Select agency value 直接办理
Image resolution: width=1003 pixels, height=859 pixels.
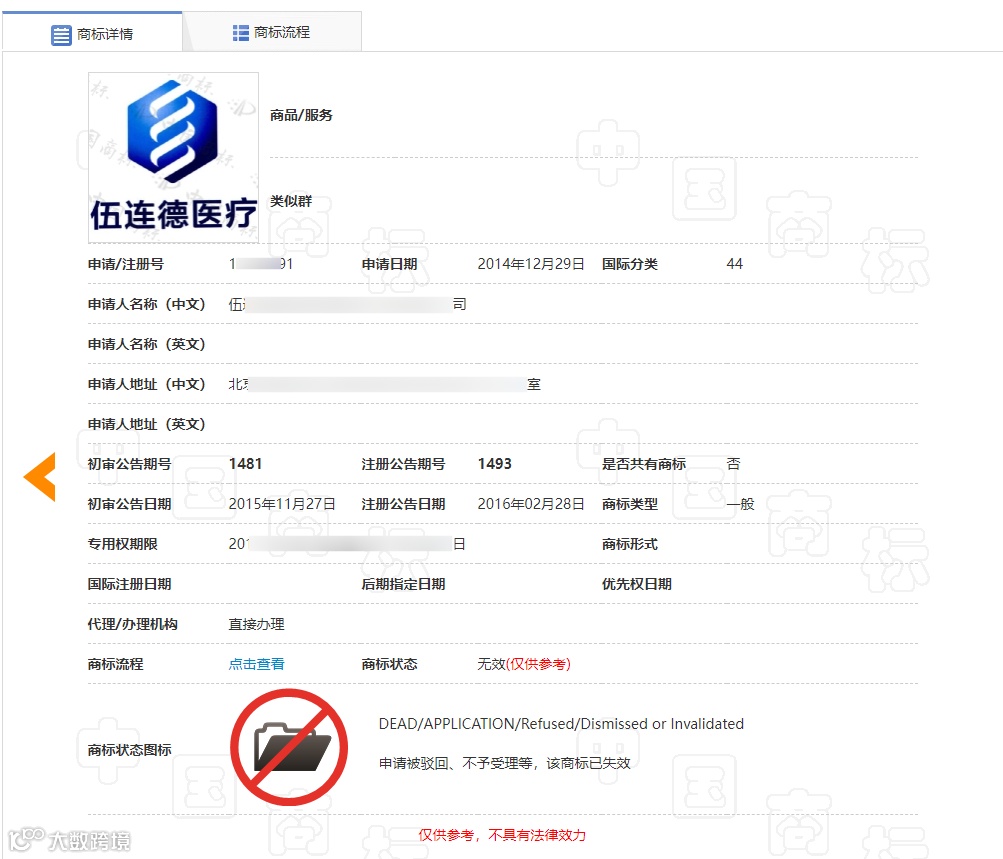(257, 624)
